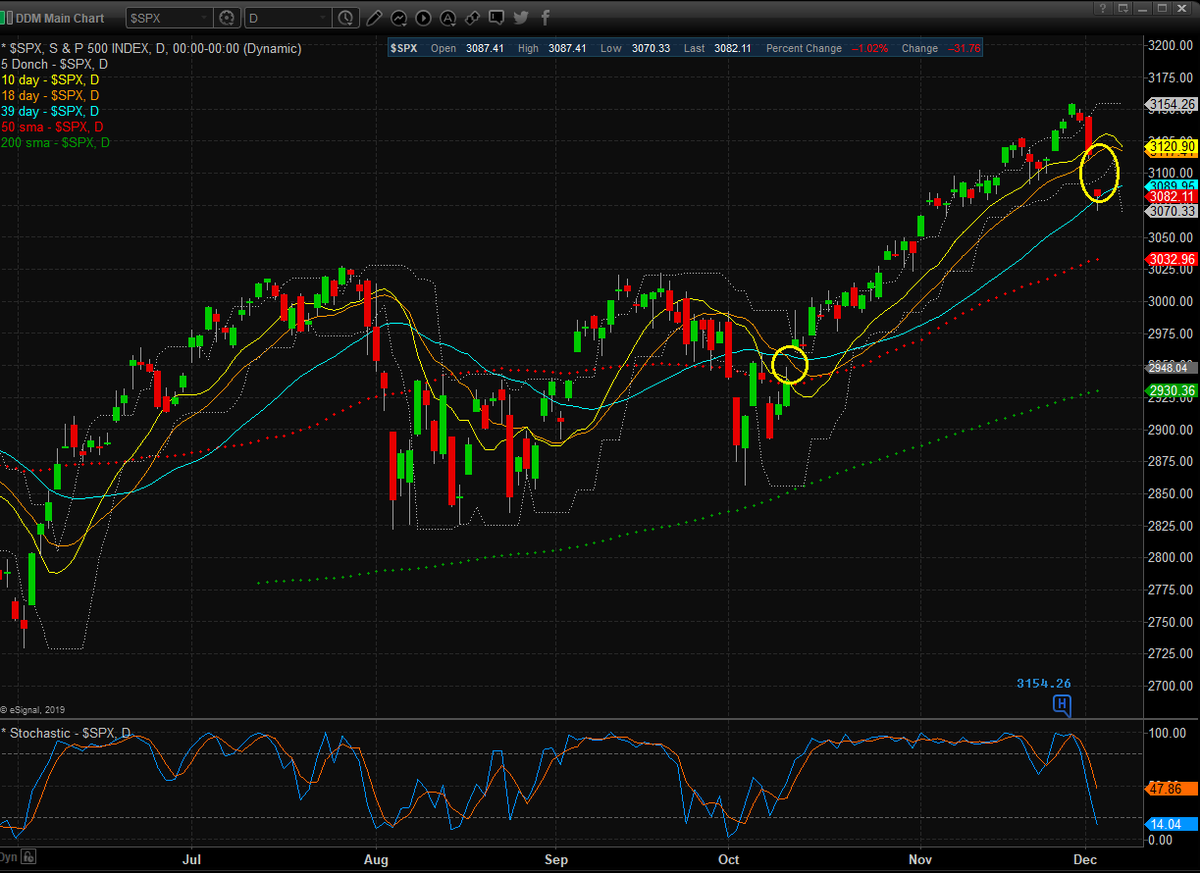Expand the D interval dropdown

pos(322,18)
